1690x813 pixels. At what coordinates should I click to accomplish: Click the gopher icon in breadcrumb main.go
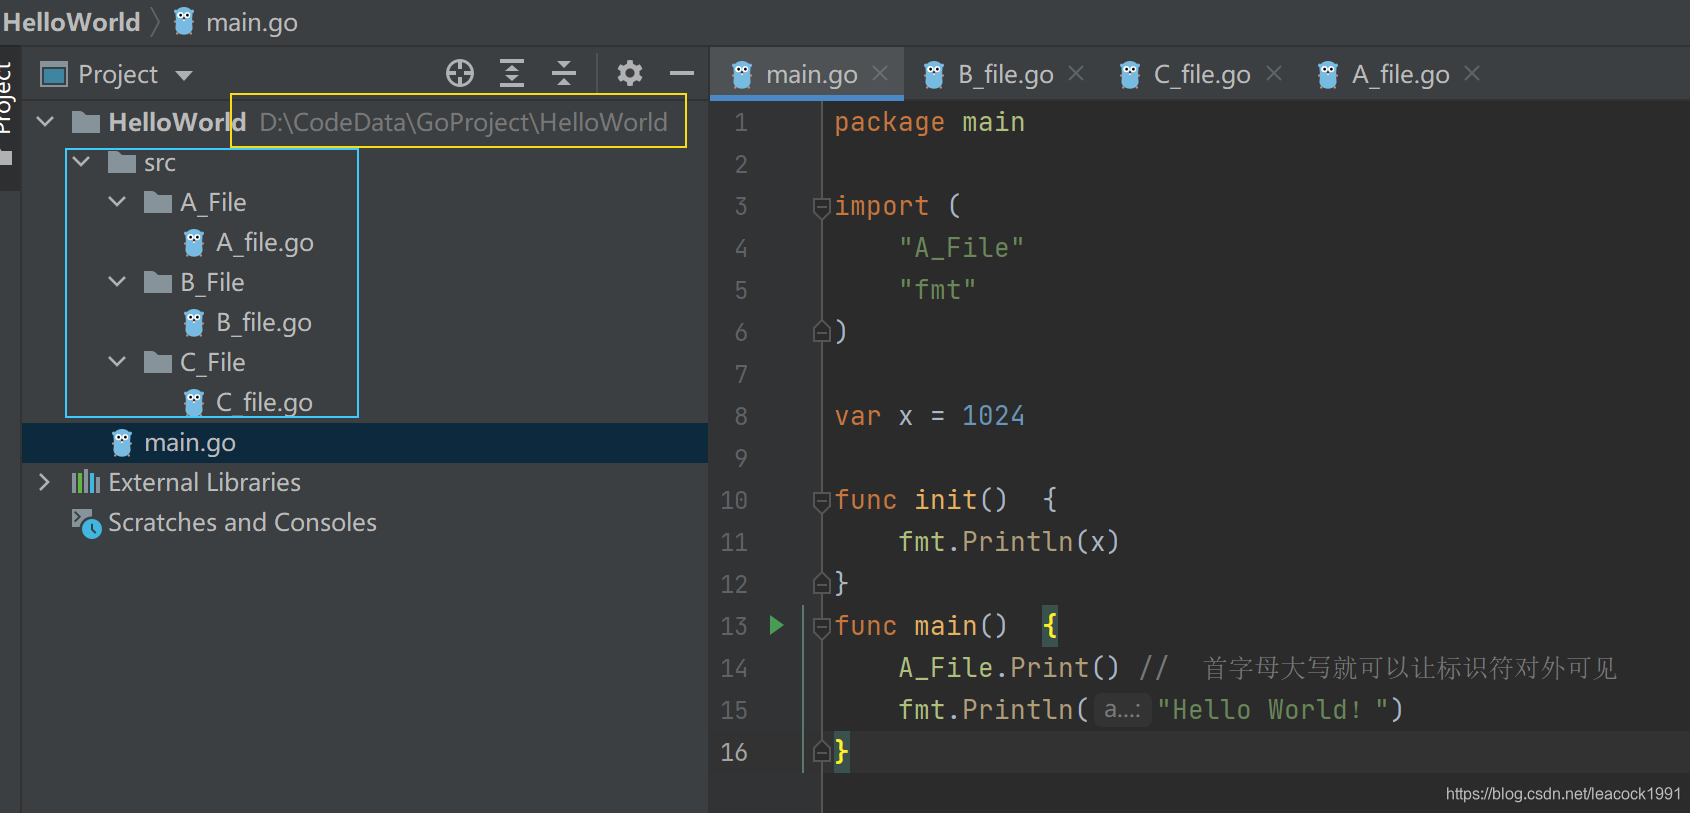(184, 21)
